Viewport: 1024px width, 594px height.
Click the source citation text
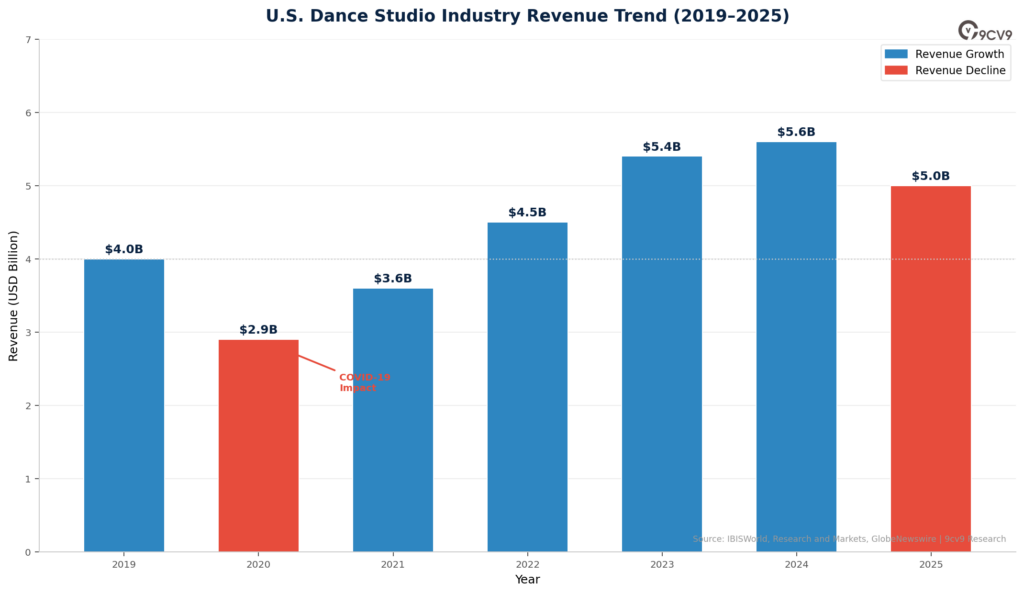click(849, 539)
